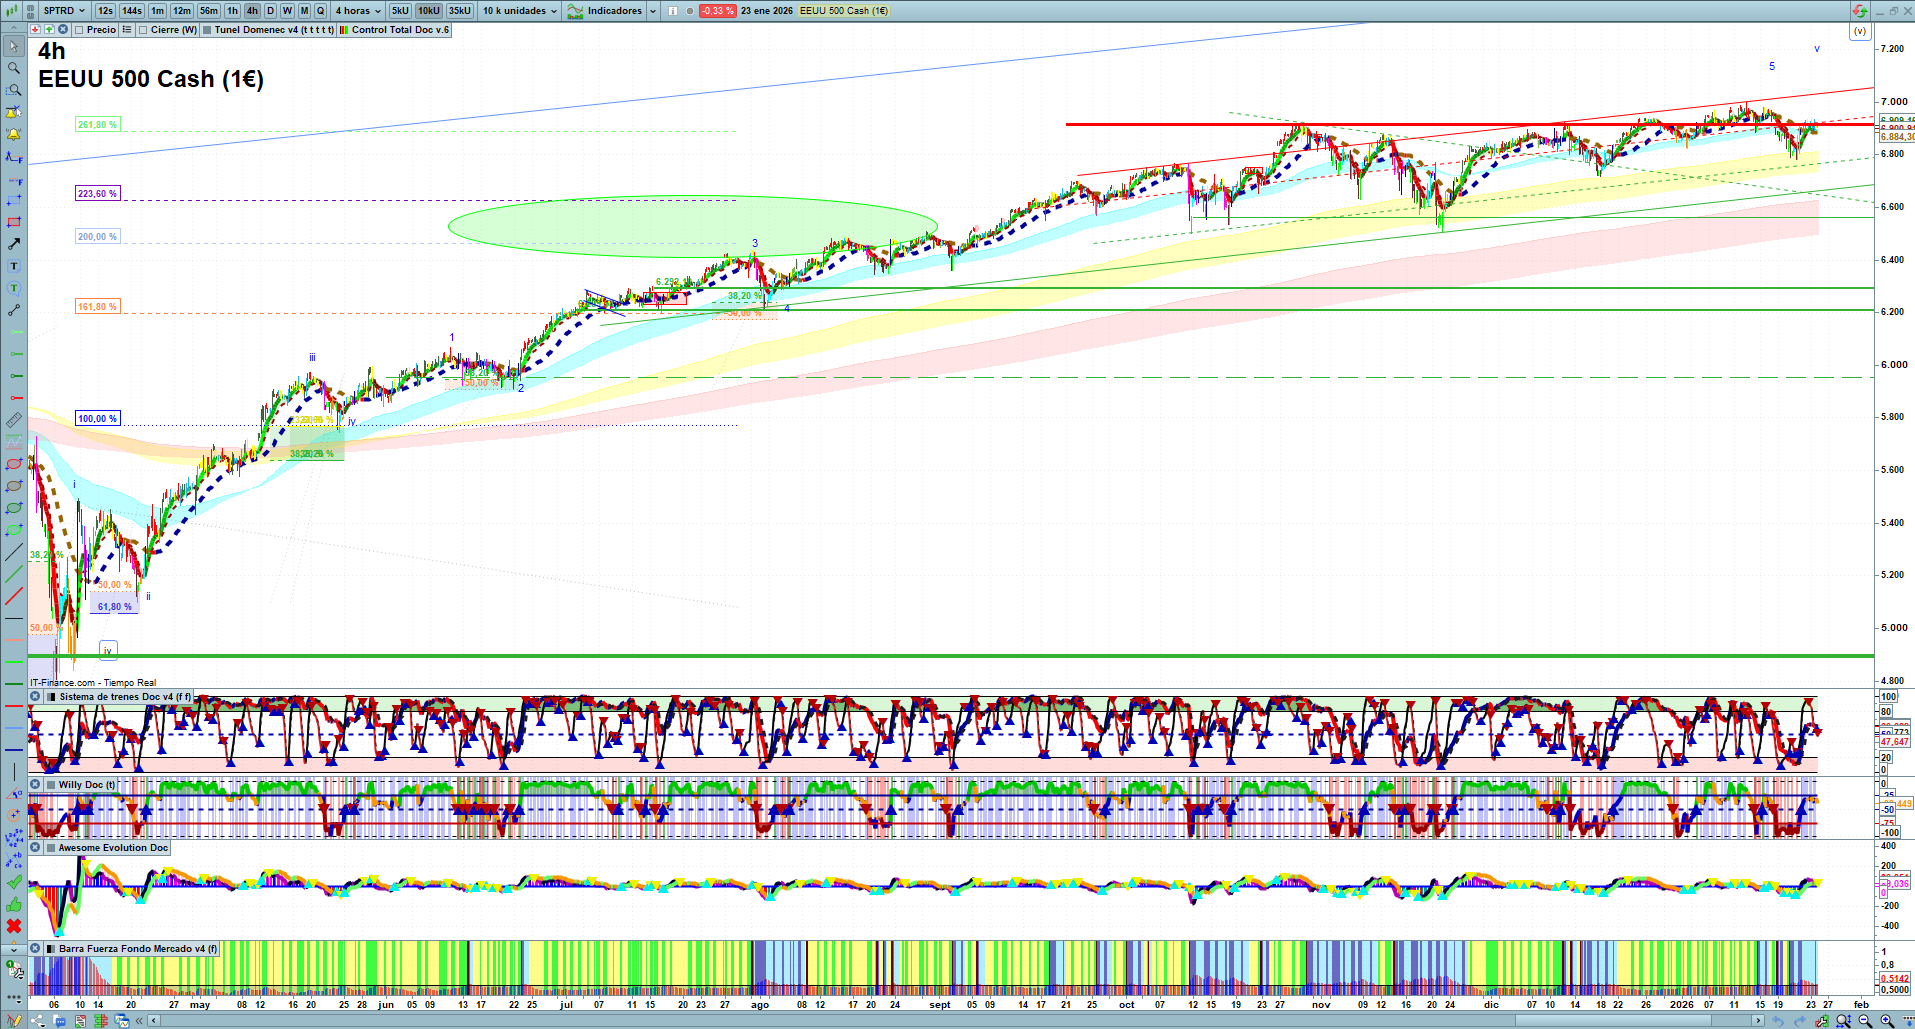1915x1029 pixels.
Task: Expand the Indicadores dropdown arrow
Action: [x=653, y=11]
